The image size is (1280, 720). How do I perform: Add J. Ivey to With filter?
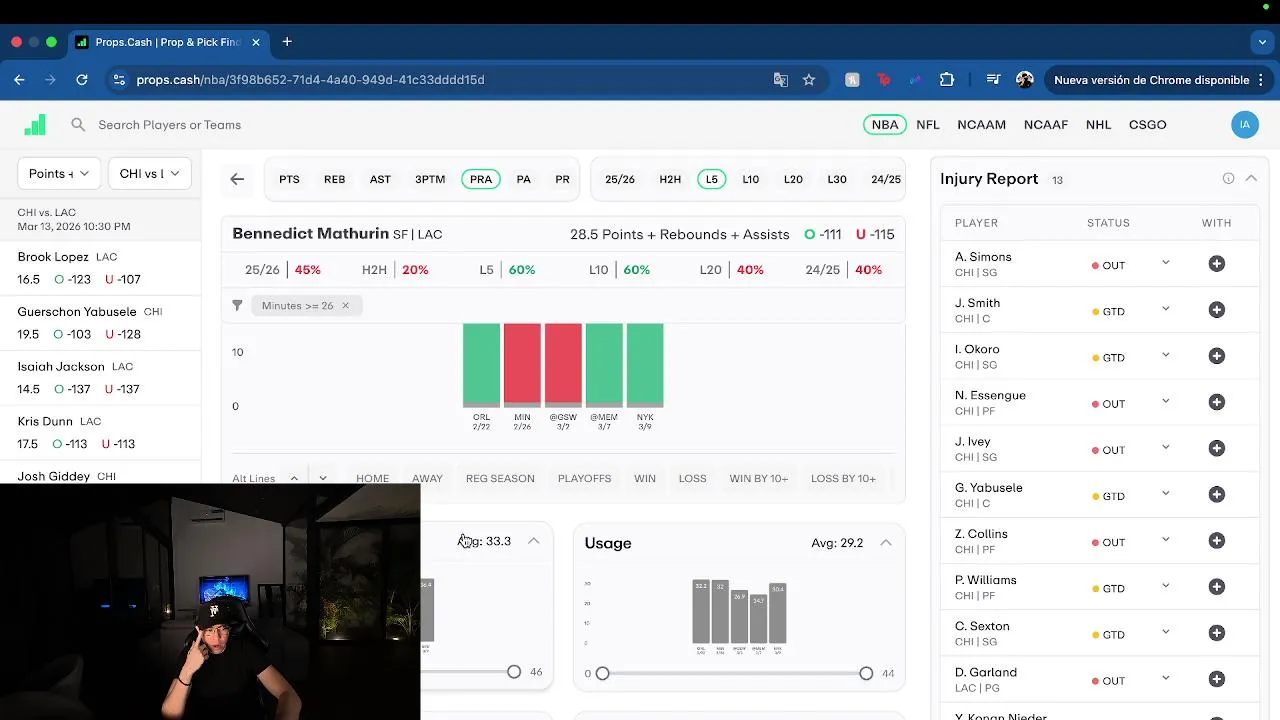click(x=1217, y=448)
